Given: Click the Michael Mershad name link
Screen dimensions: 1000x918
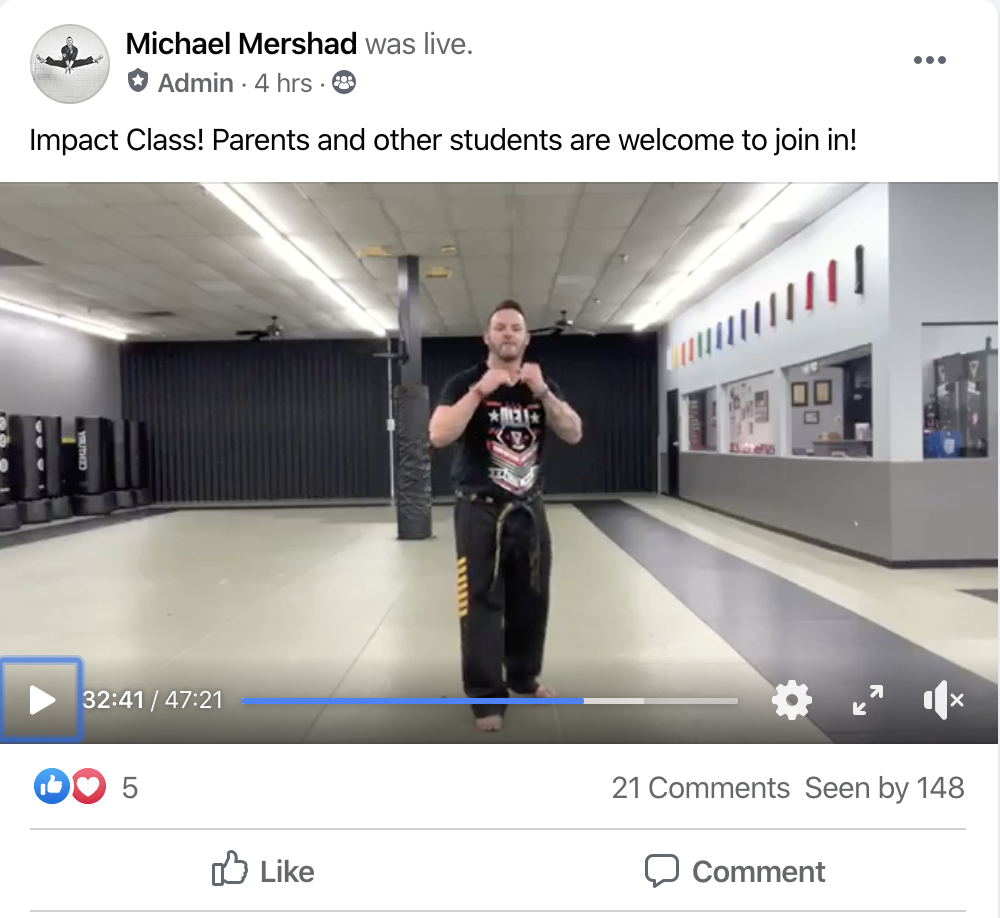Looking at the screenshot, I should [241, 44].
